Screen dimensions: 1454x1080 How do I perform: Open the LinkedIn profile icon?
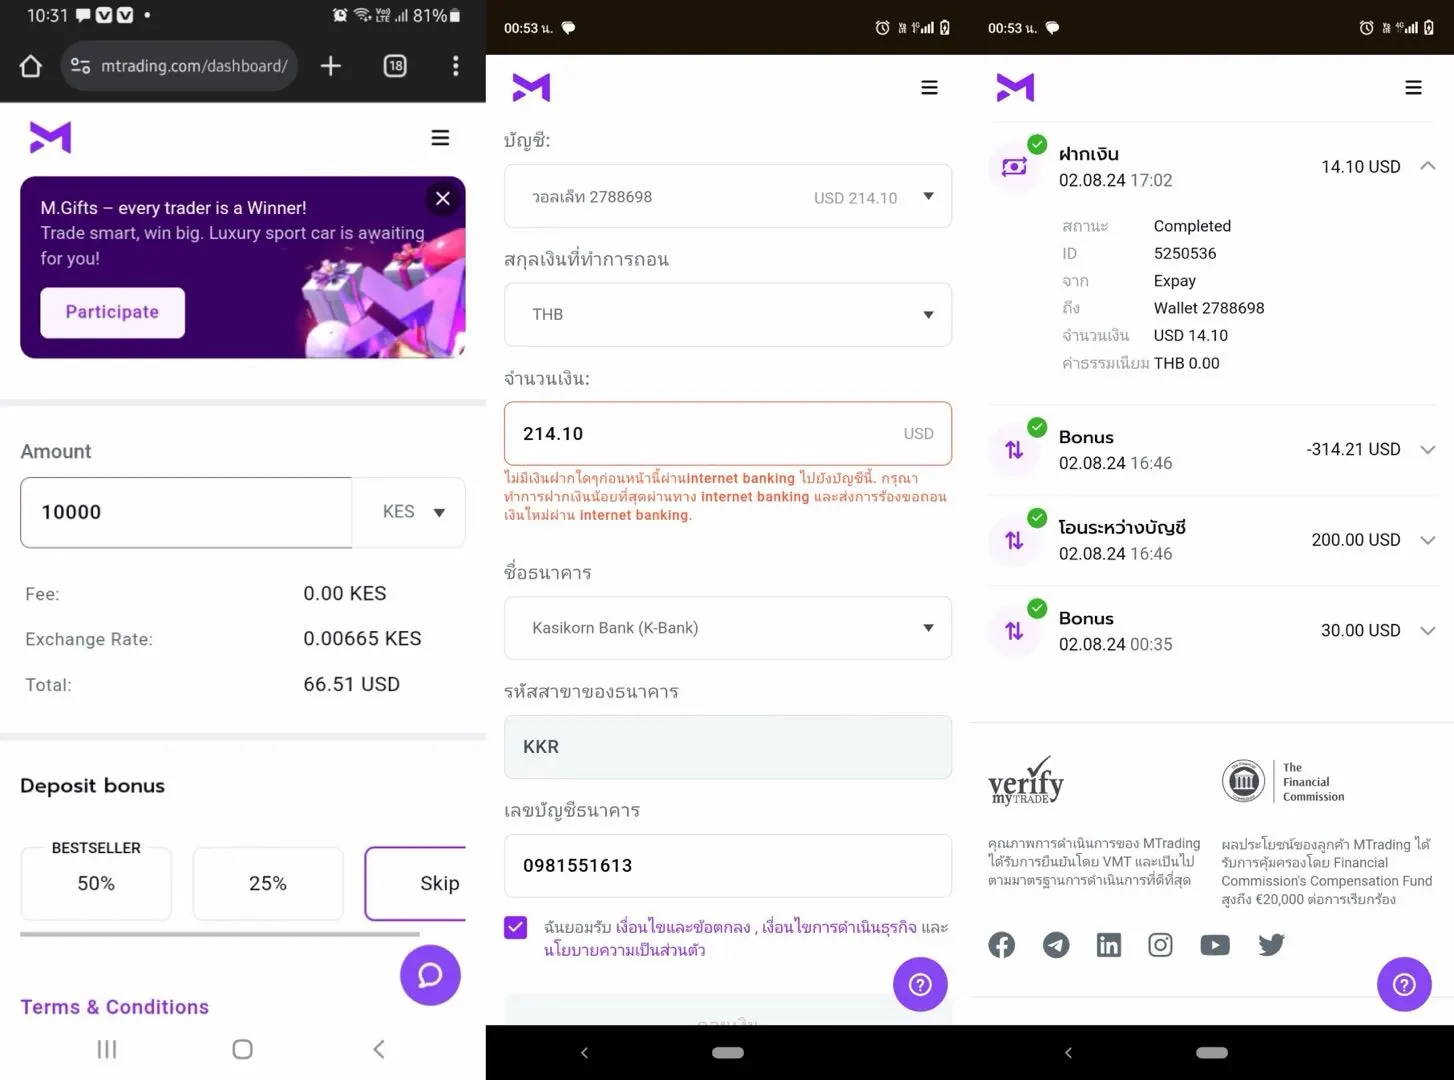(1109, 945)
